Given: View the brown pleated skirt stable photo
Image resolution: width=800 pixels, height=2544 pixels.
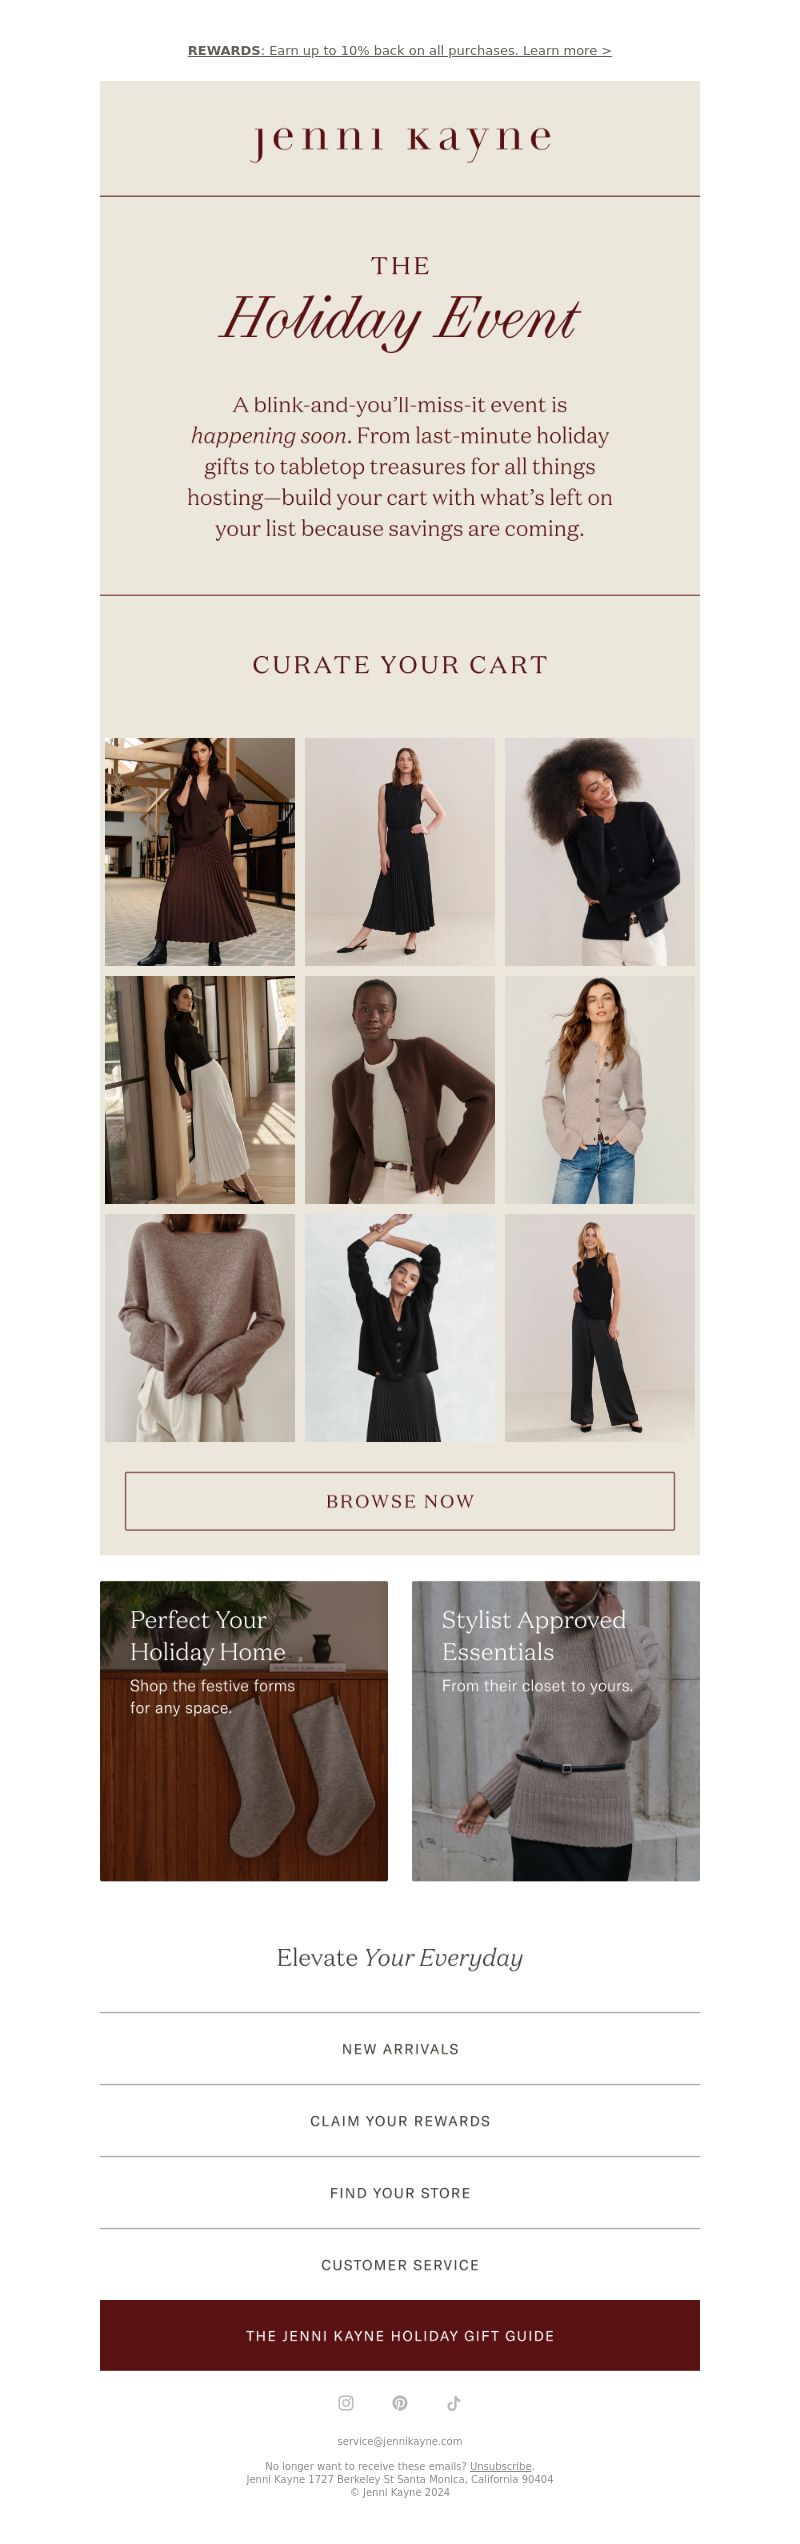Looking at the screenshot, I should point(200,851).
